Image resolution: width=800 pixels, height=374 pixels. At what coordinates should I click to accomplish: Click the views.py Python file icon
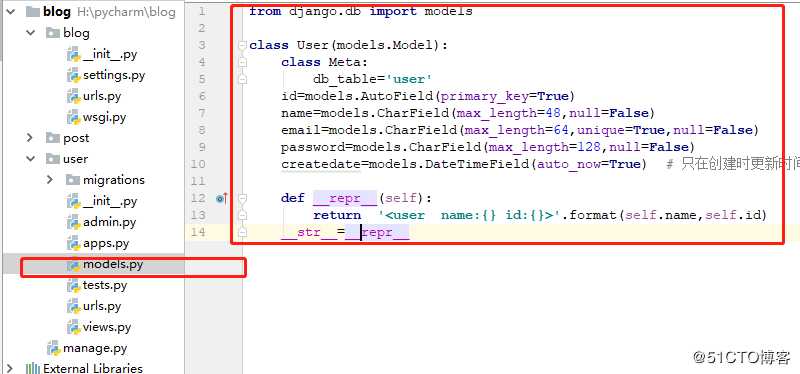point(74,327)
